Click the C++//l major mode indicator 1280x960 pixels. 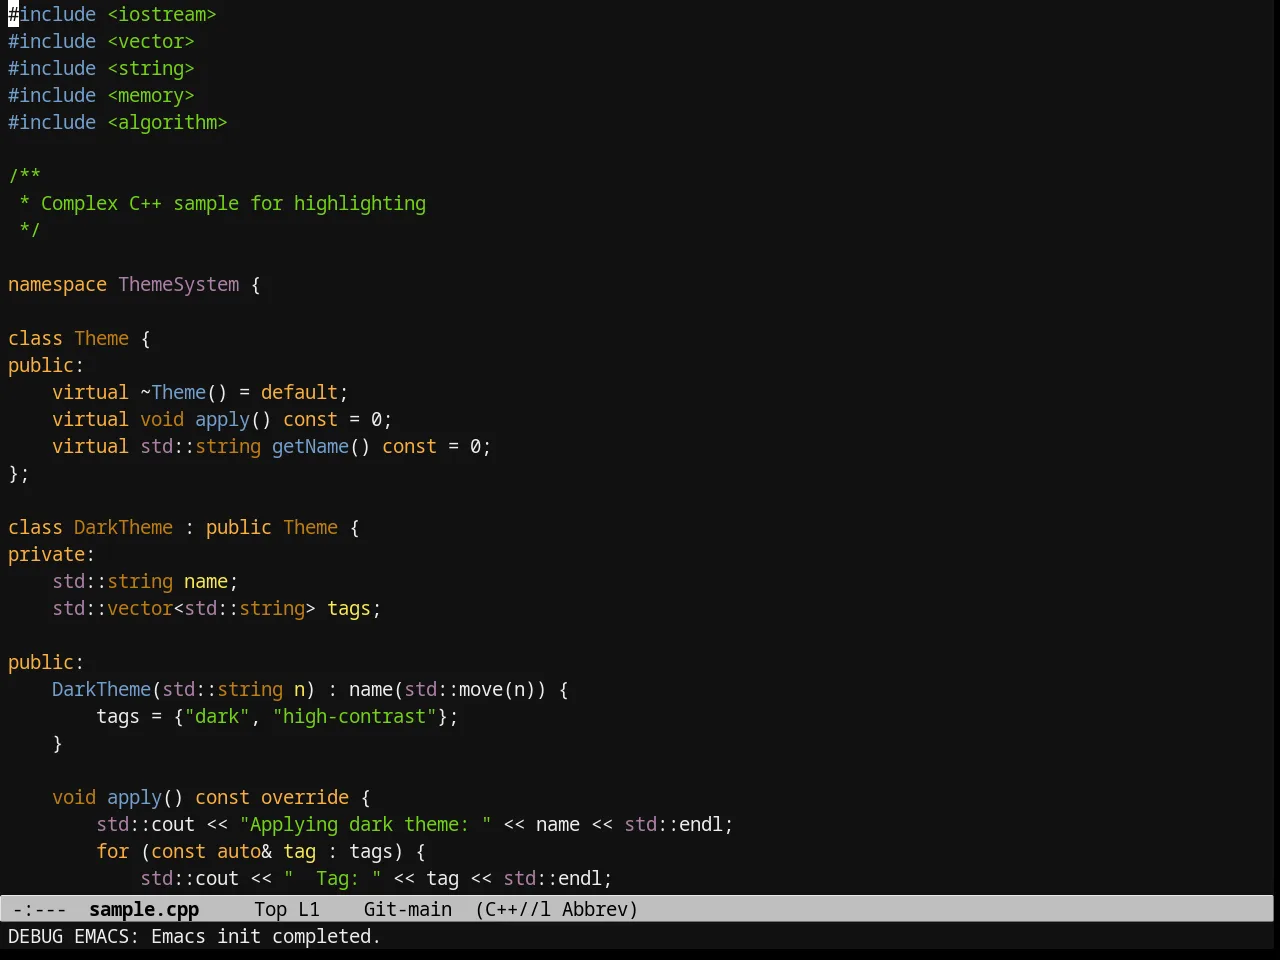click(x=513, y=909)
